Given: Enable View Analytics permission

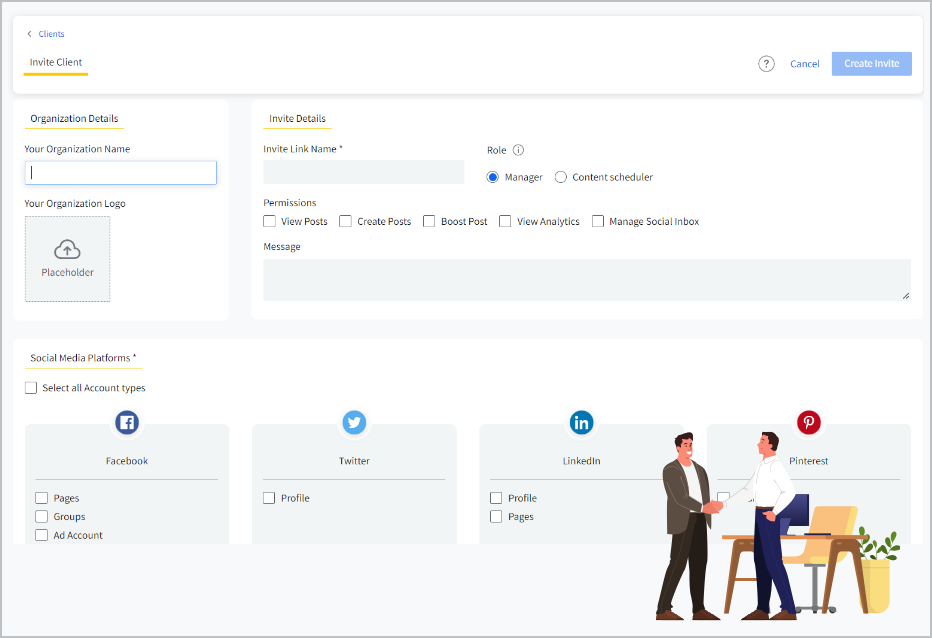Looking at the screenshot, I should [x=505, y=221].
